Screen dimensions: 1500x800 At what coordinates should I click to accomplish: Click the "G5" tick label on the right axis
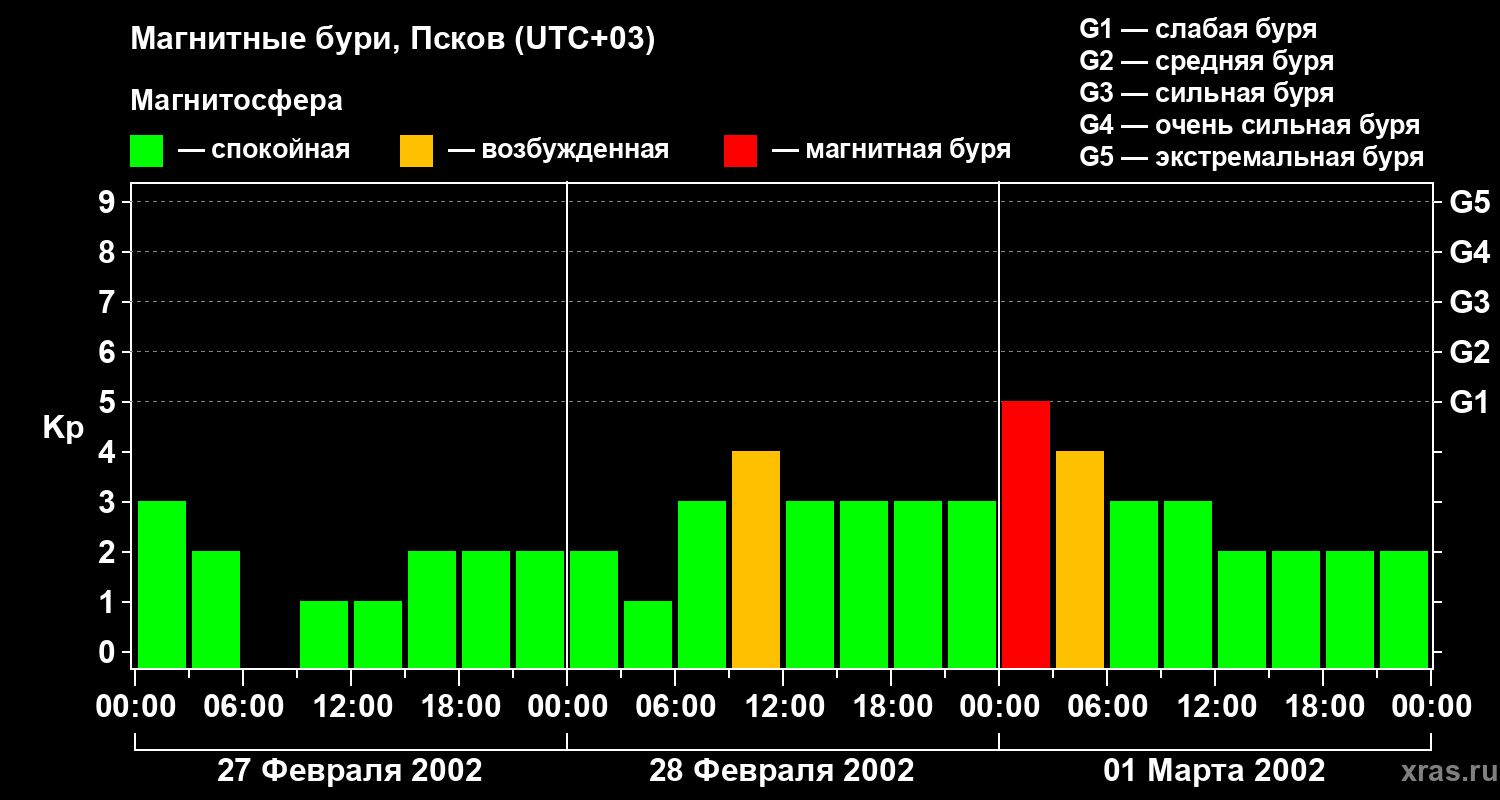pos(1469,202)
